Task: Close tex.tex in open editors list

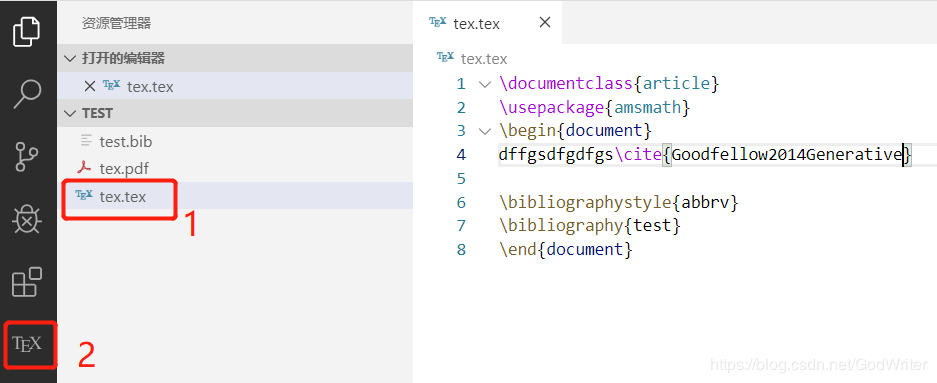Action: (90, 87)
